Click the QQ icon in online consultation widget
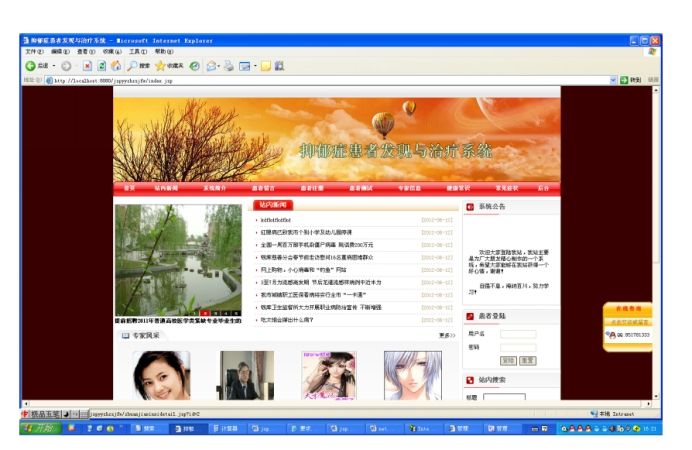Viewport: 692px width, 450px height. pos(612,335)
